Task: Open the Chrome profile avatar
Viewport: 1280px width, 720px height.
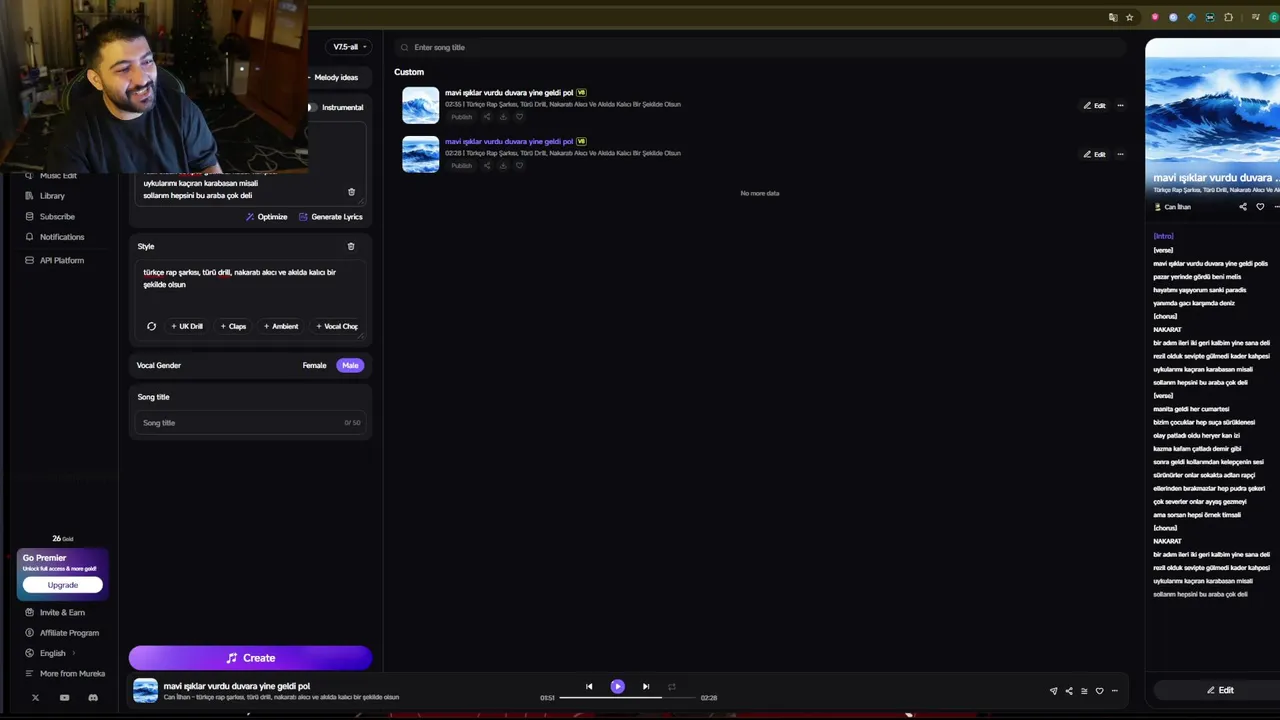Action: (x=1275, y=17)
